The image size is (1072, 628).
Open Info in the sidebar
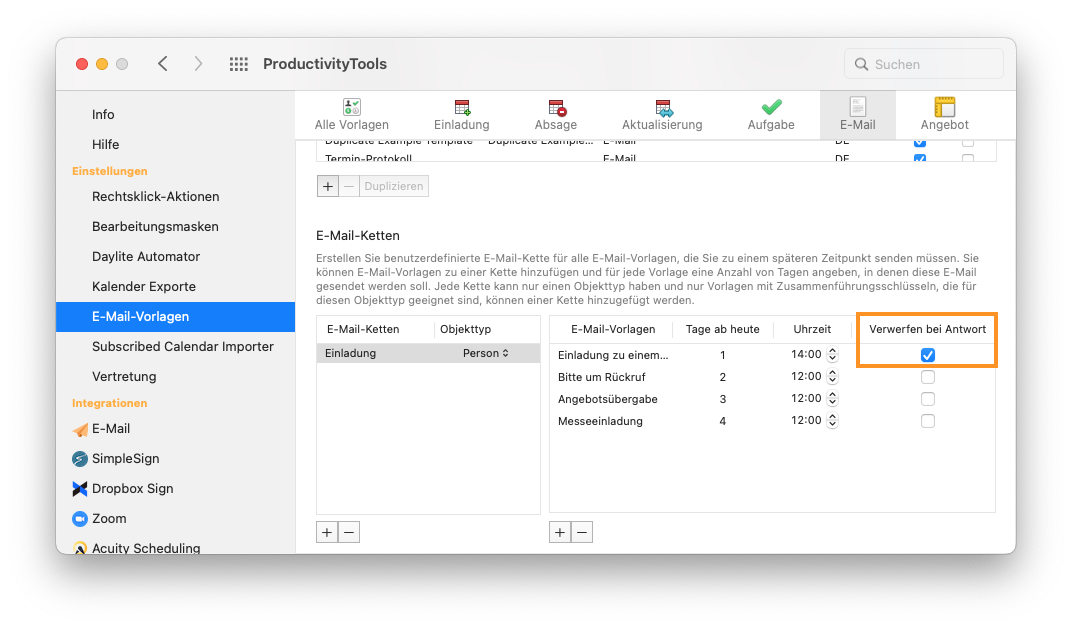tap(103, 114)
